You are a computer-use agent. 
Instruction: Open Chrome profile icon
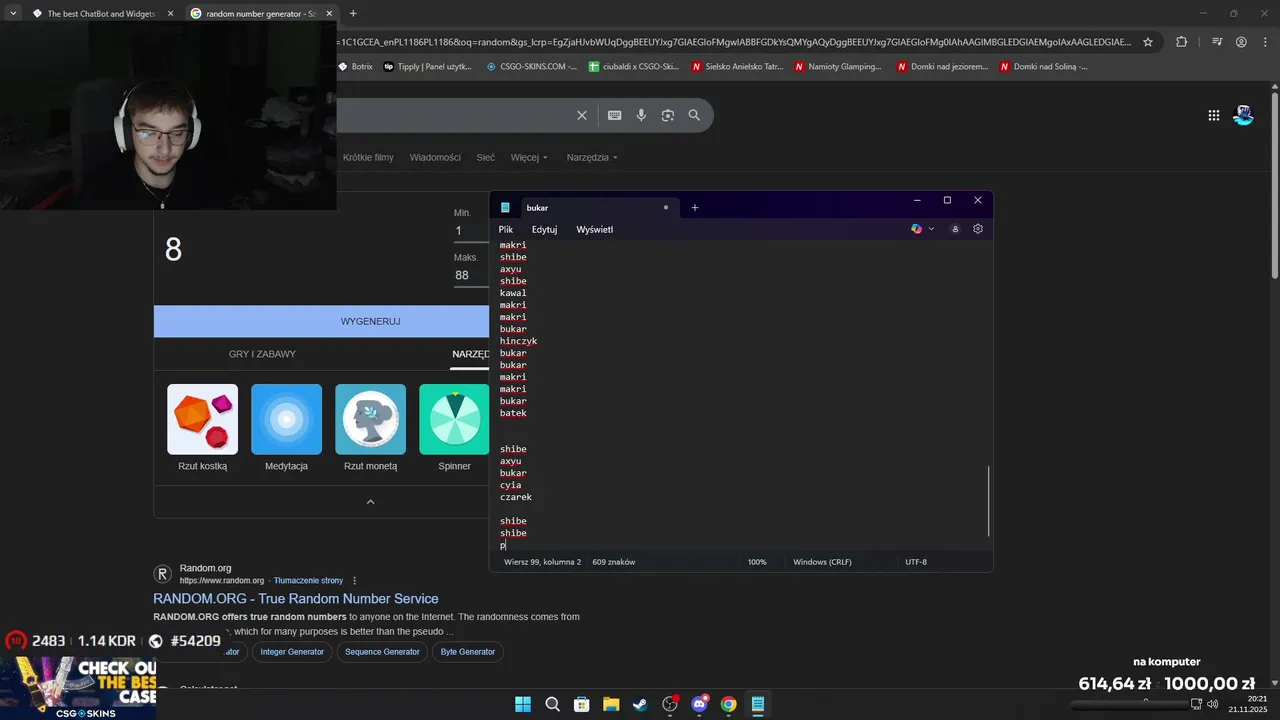click(1241, 42)
